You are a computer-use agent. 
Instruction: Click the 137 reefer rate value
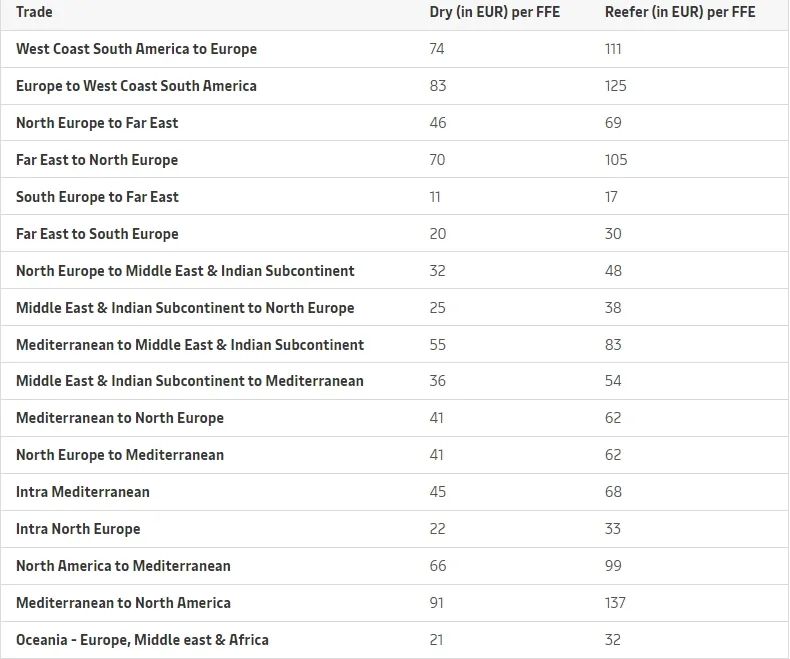(615, 603)
